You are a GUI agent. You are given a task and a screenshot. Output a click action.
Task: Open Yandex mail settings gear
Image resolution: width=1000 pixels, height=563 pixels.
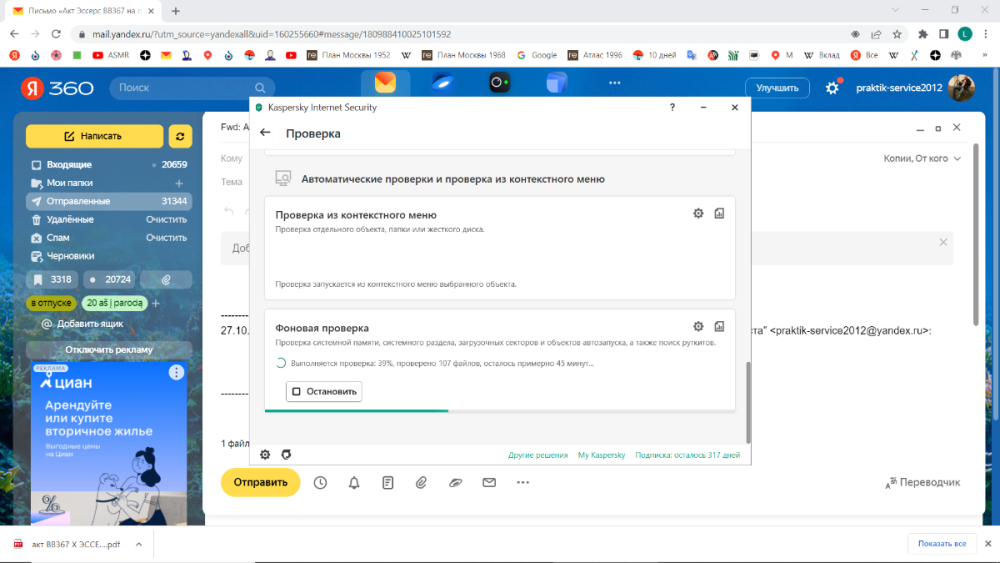(x=832, y=88)
